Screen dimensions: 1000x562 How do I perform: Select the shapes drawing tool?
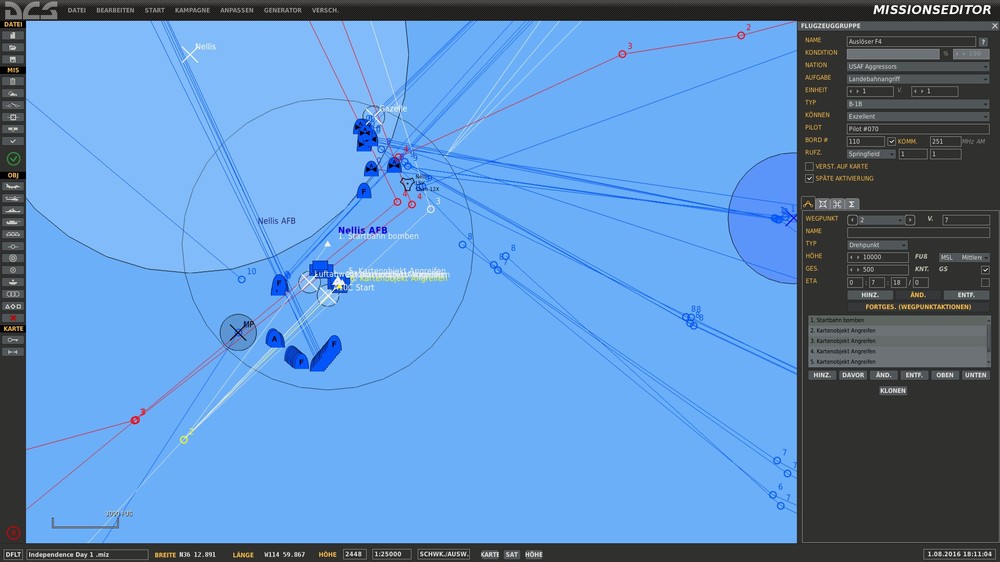tap(13, 306)
